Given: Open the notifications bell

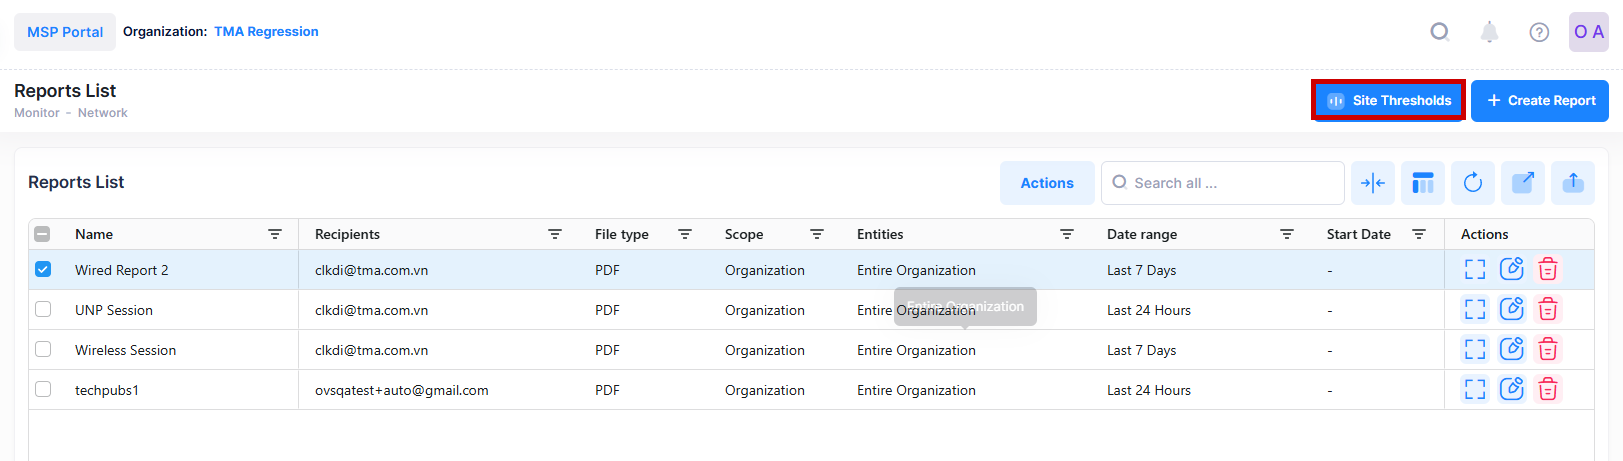Looking at the screenshot, I should tap(1489, 32).
